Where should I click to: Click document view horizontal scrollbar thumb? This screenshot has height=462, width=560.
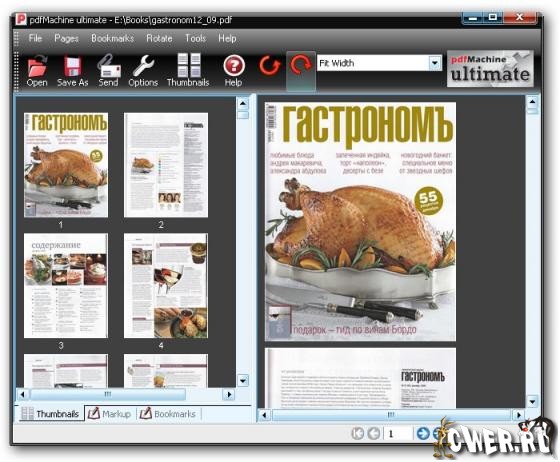coord(391,415)
